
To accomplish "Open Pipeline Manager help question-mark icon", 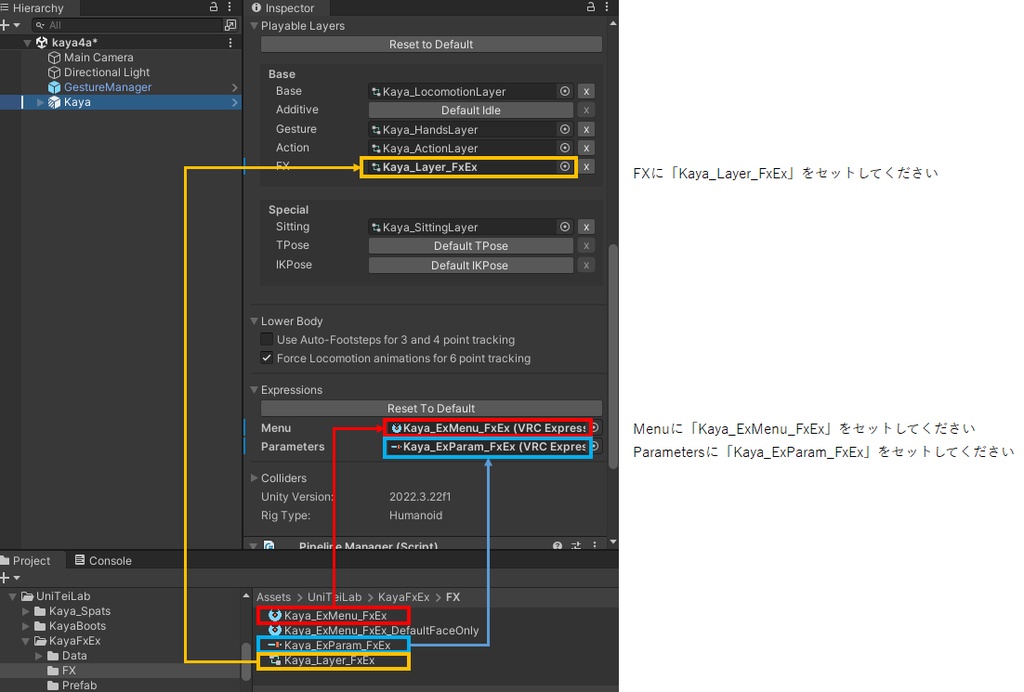I will tap(557, 546).
